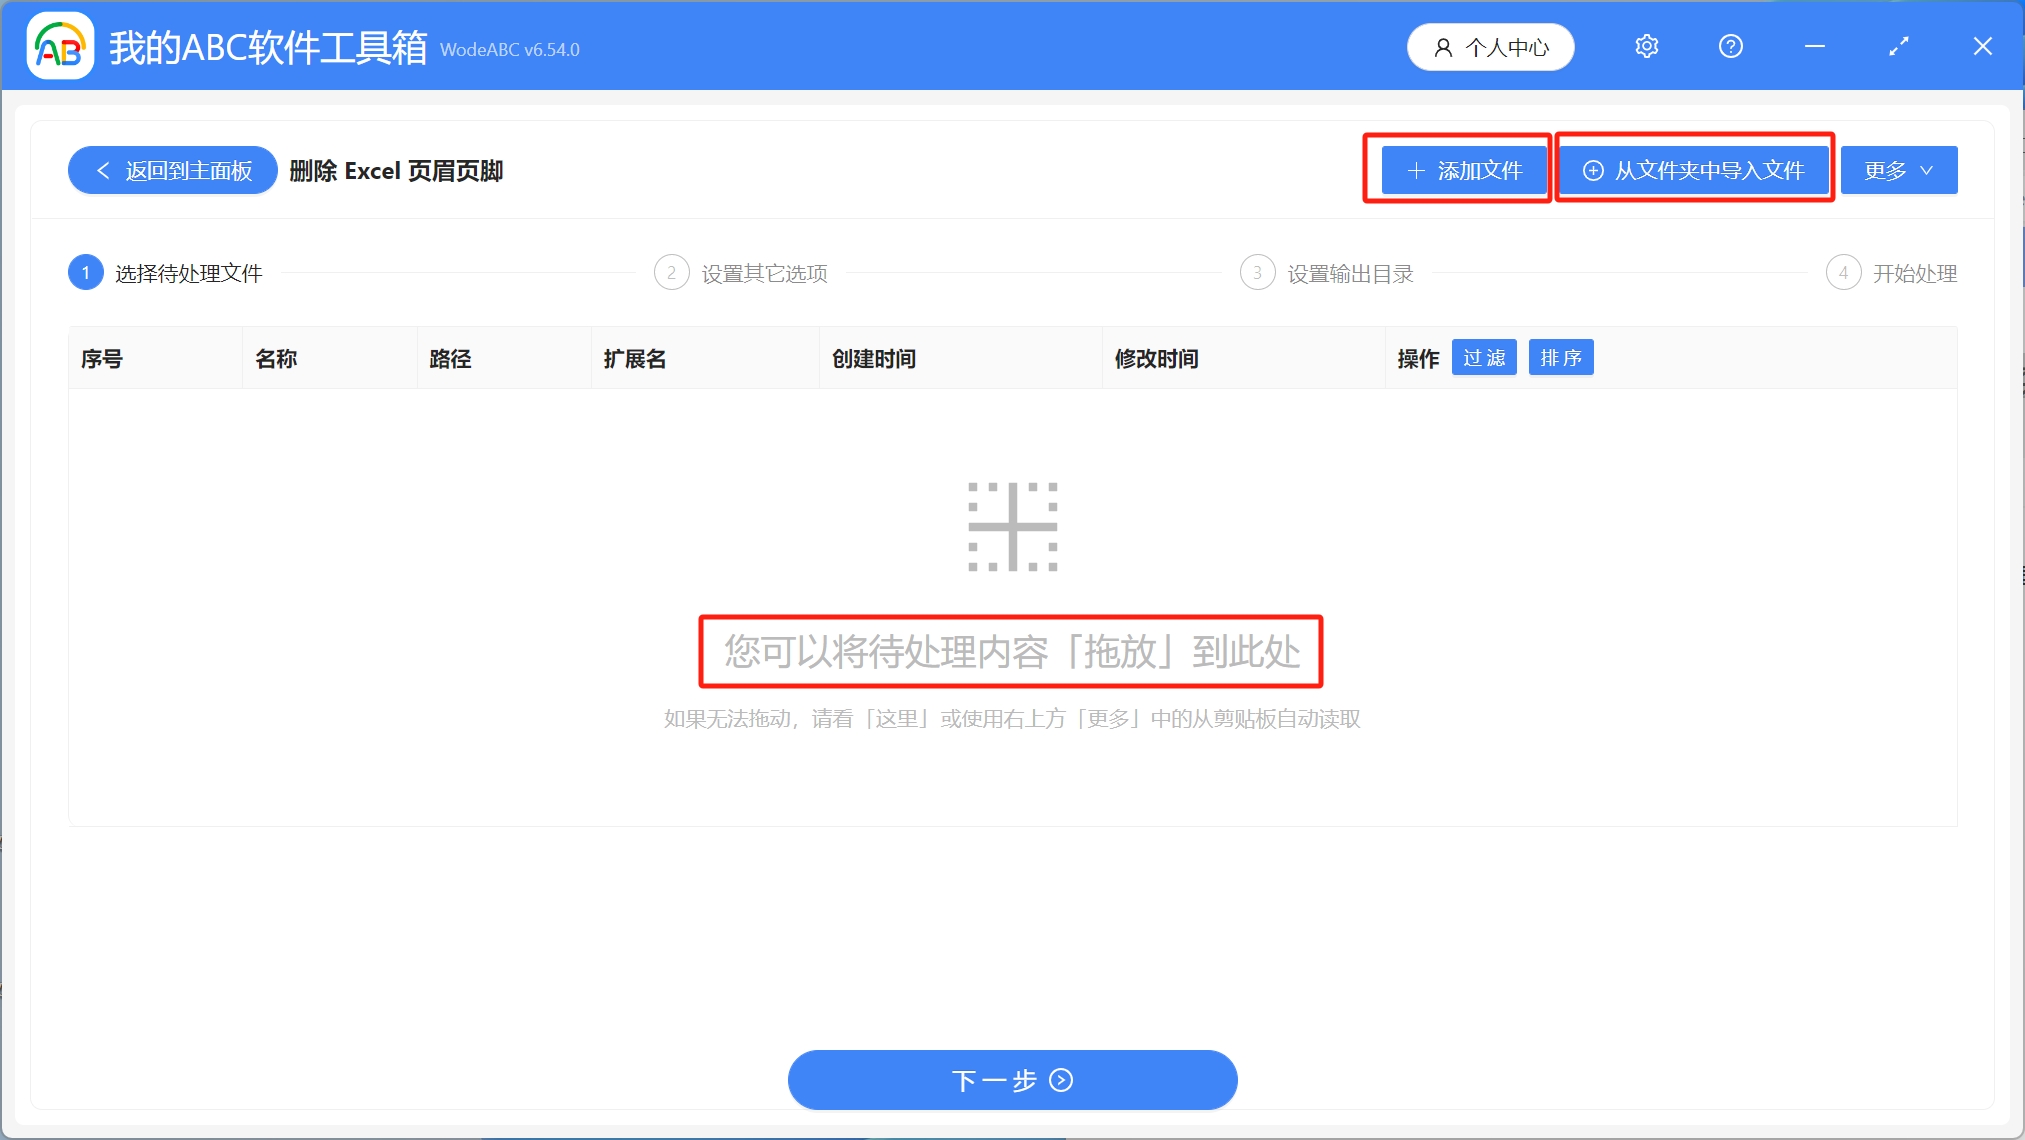Click the 下一步 button
This screenshot has height=1140, width=2025.
click(x=1012, y=1080)
